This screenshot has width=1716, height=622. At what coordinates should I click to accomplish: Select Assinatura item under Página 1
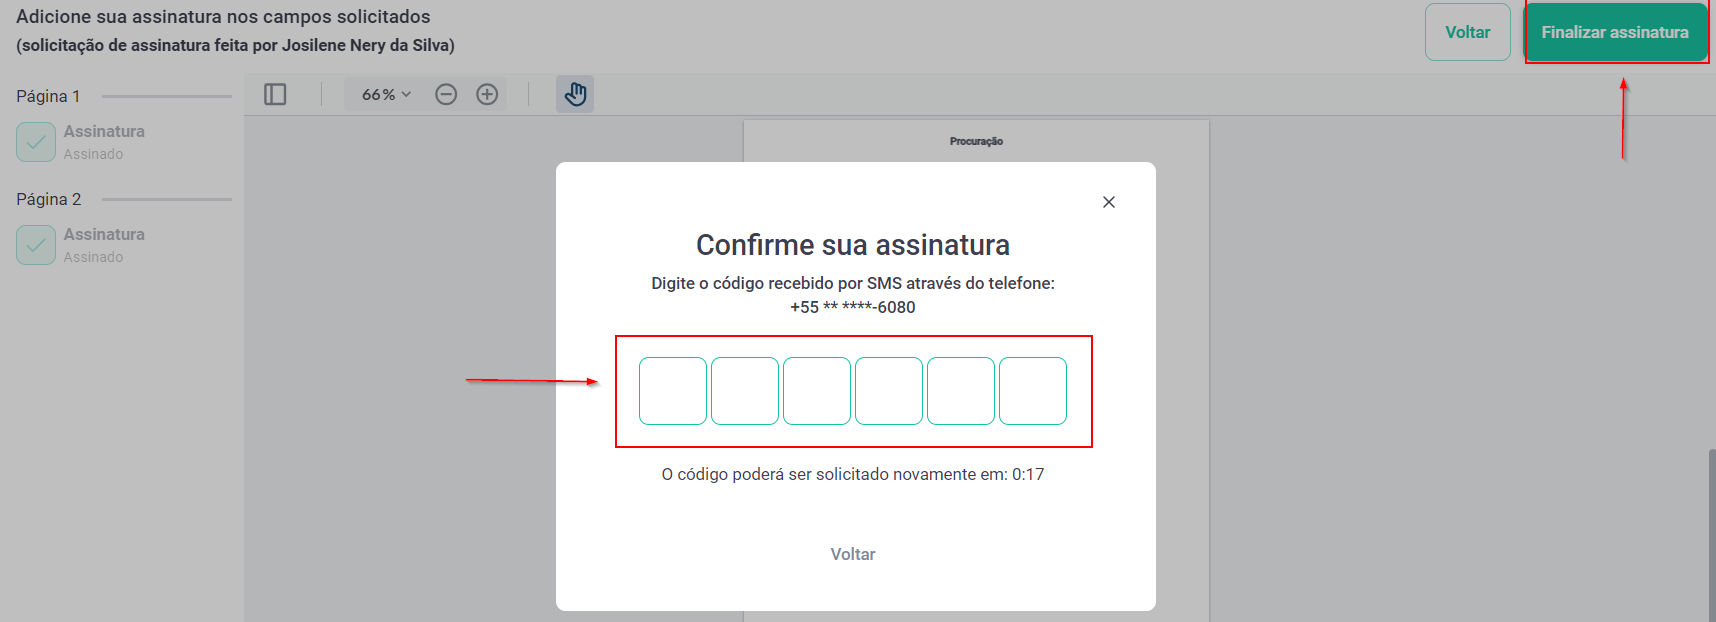coord(104,132)
